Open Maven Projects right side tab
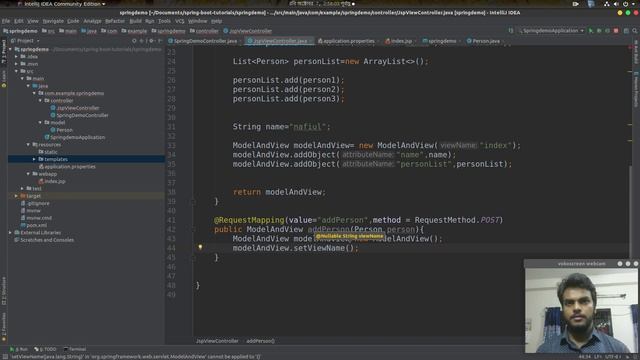The image size is (640, 360). click(636, 90)
